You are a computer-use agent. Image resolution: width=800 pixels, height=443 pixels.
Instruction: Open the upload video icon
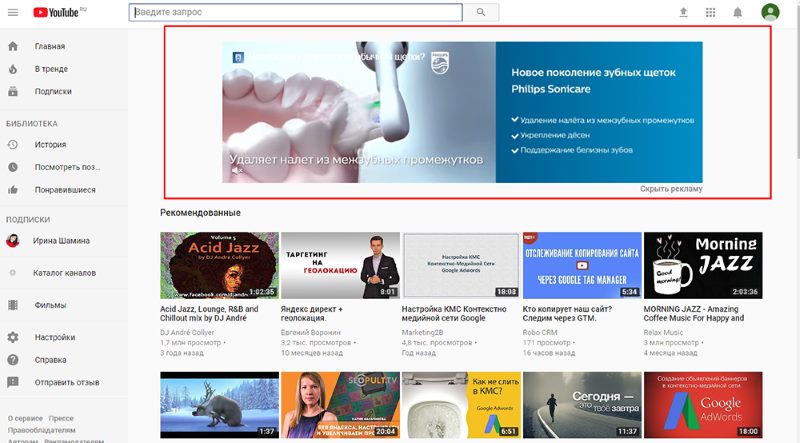(x=683, y=12)
